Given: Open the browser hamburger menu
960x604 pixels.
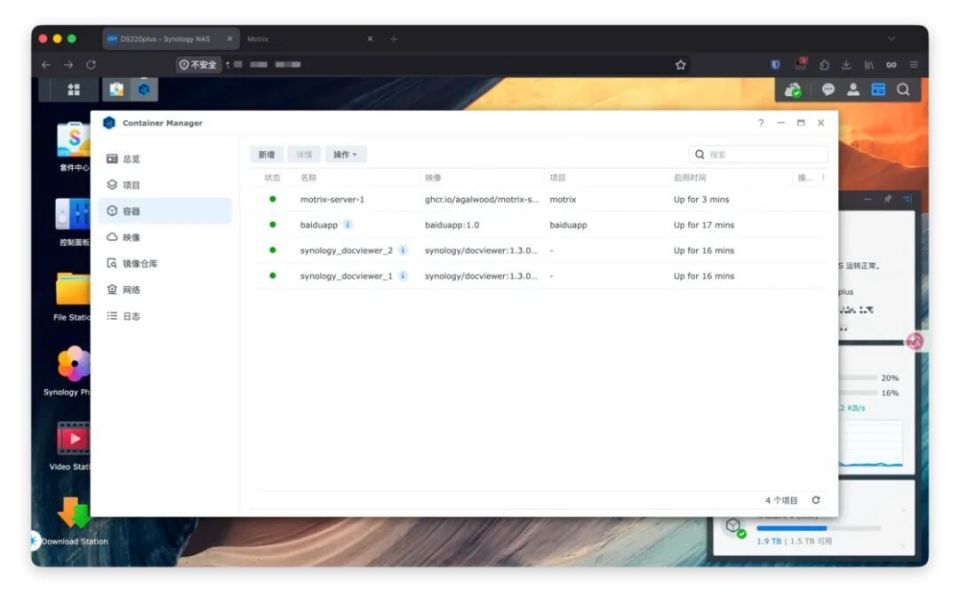Looking at the screenshot, I should pyautogui.click(x=913, y=64).
